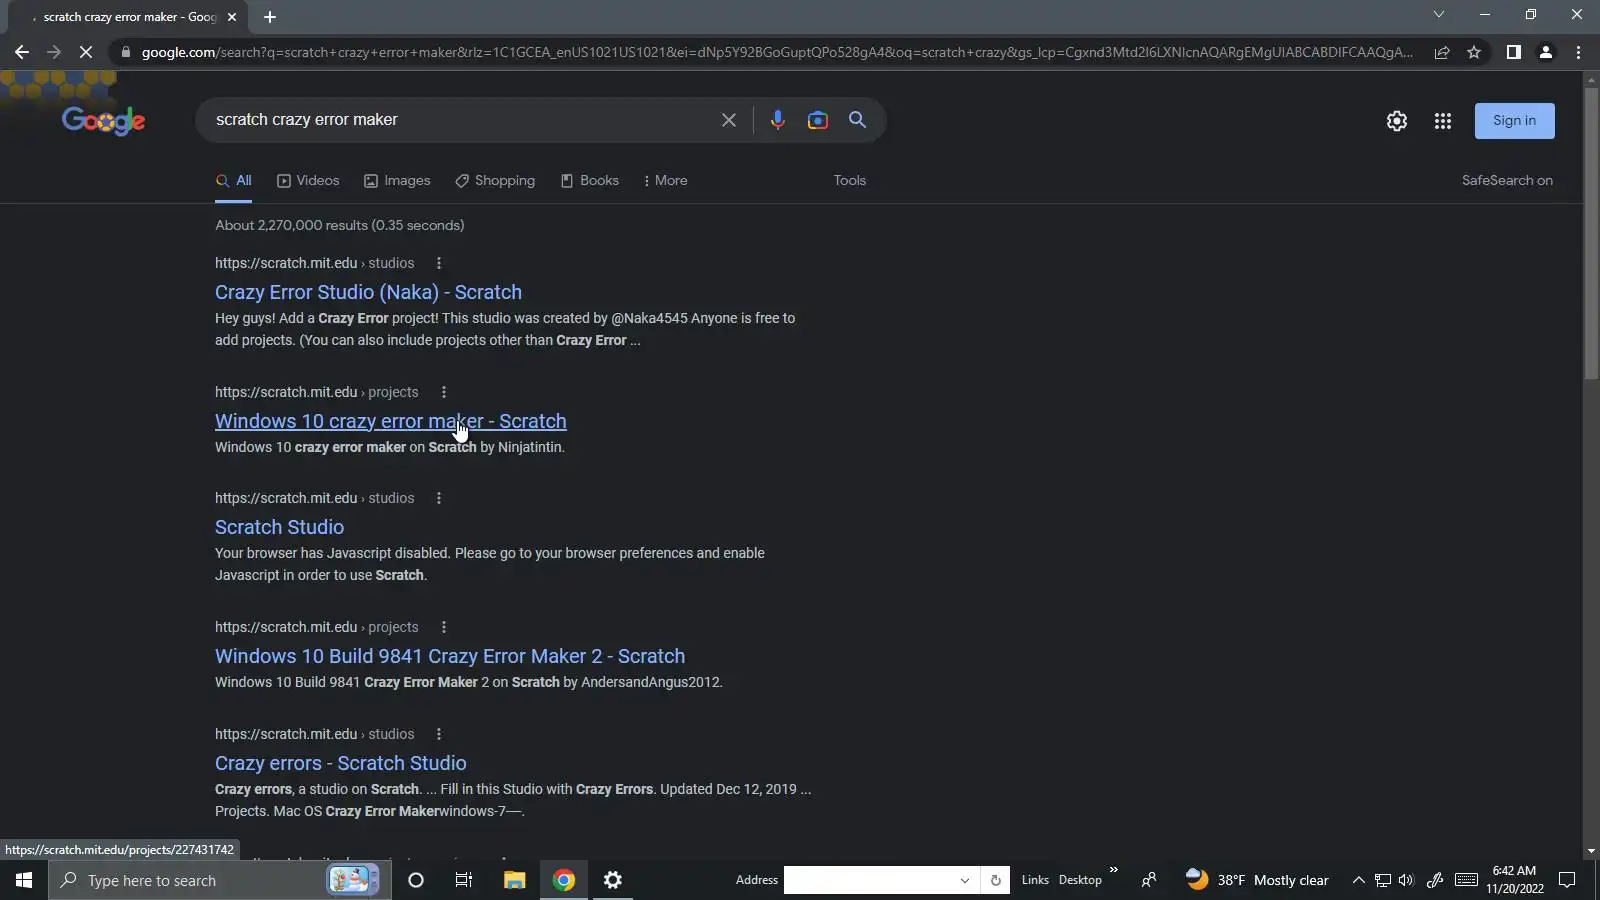Open Windows 10 Build 9841 Crazy Error Maker 2

point(450,656)
